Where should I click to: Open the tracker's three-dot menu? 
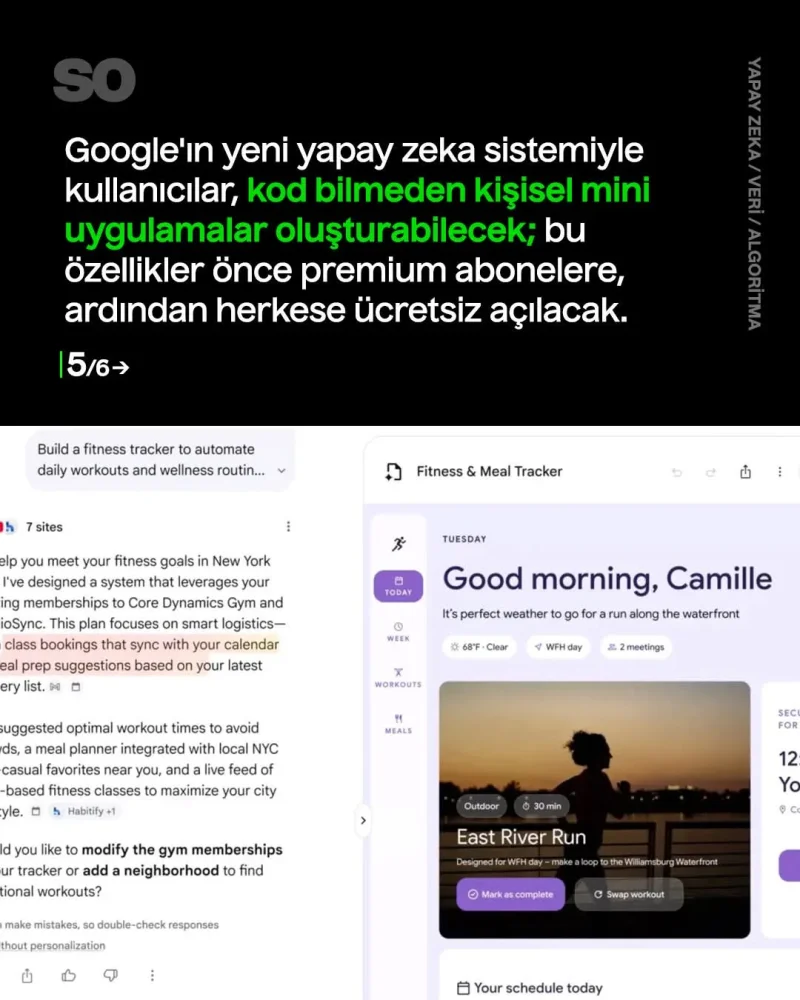pyautogui.click(x=780, y=472)
